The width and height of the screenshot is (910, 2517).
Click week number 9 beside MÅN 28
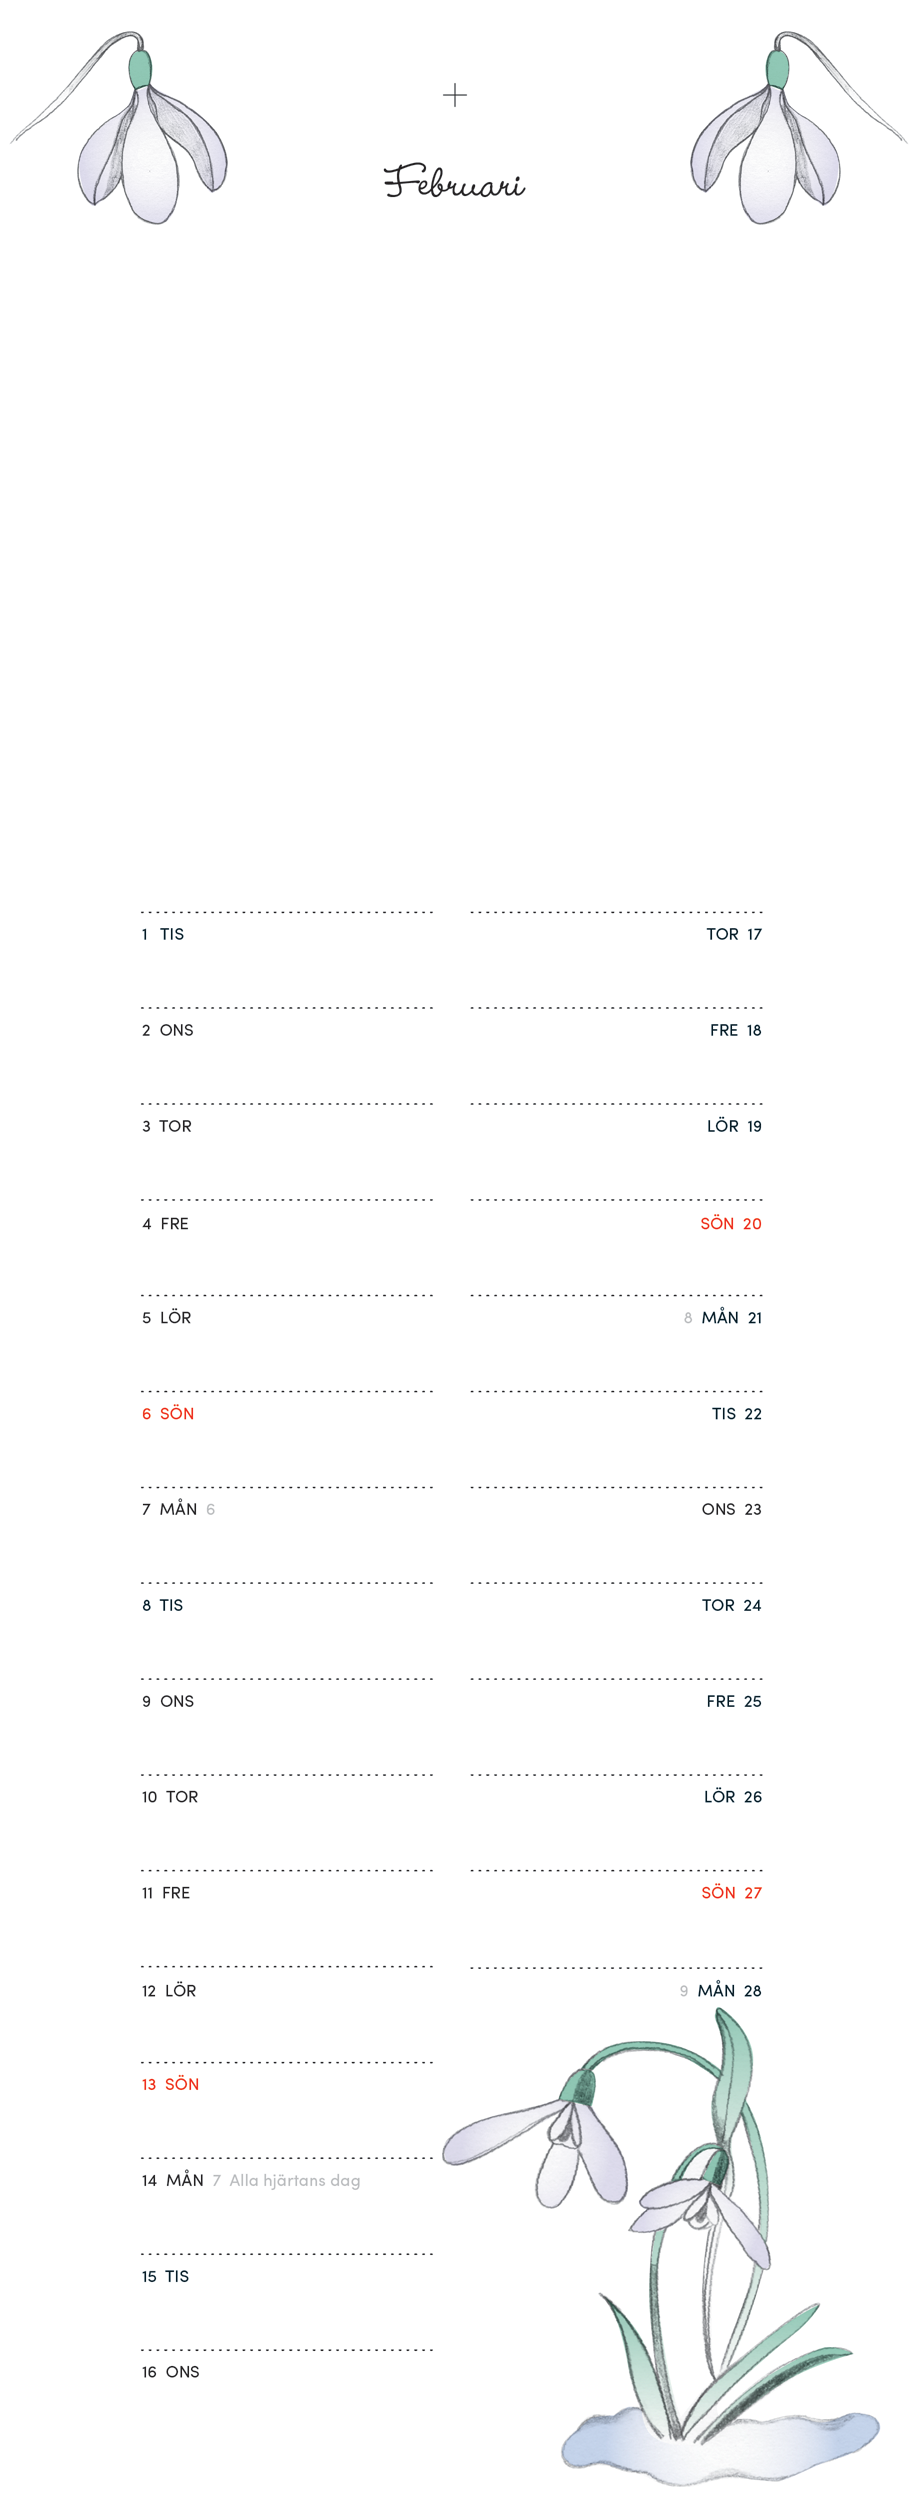coord(684,1991)
